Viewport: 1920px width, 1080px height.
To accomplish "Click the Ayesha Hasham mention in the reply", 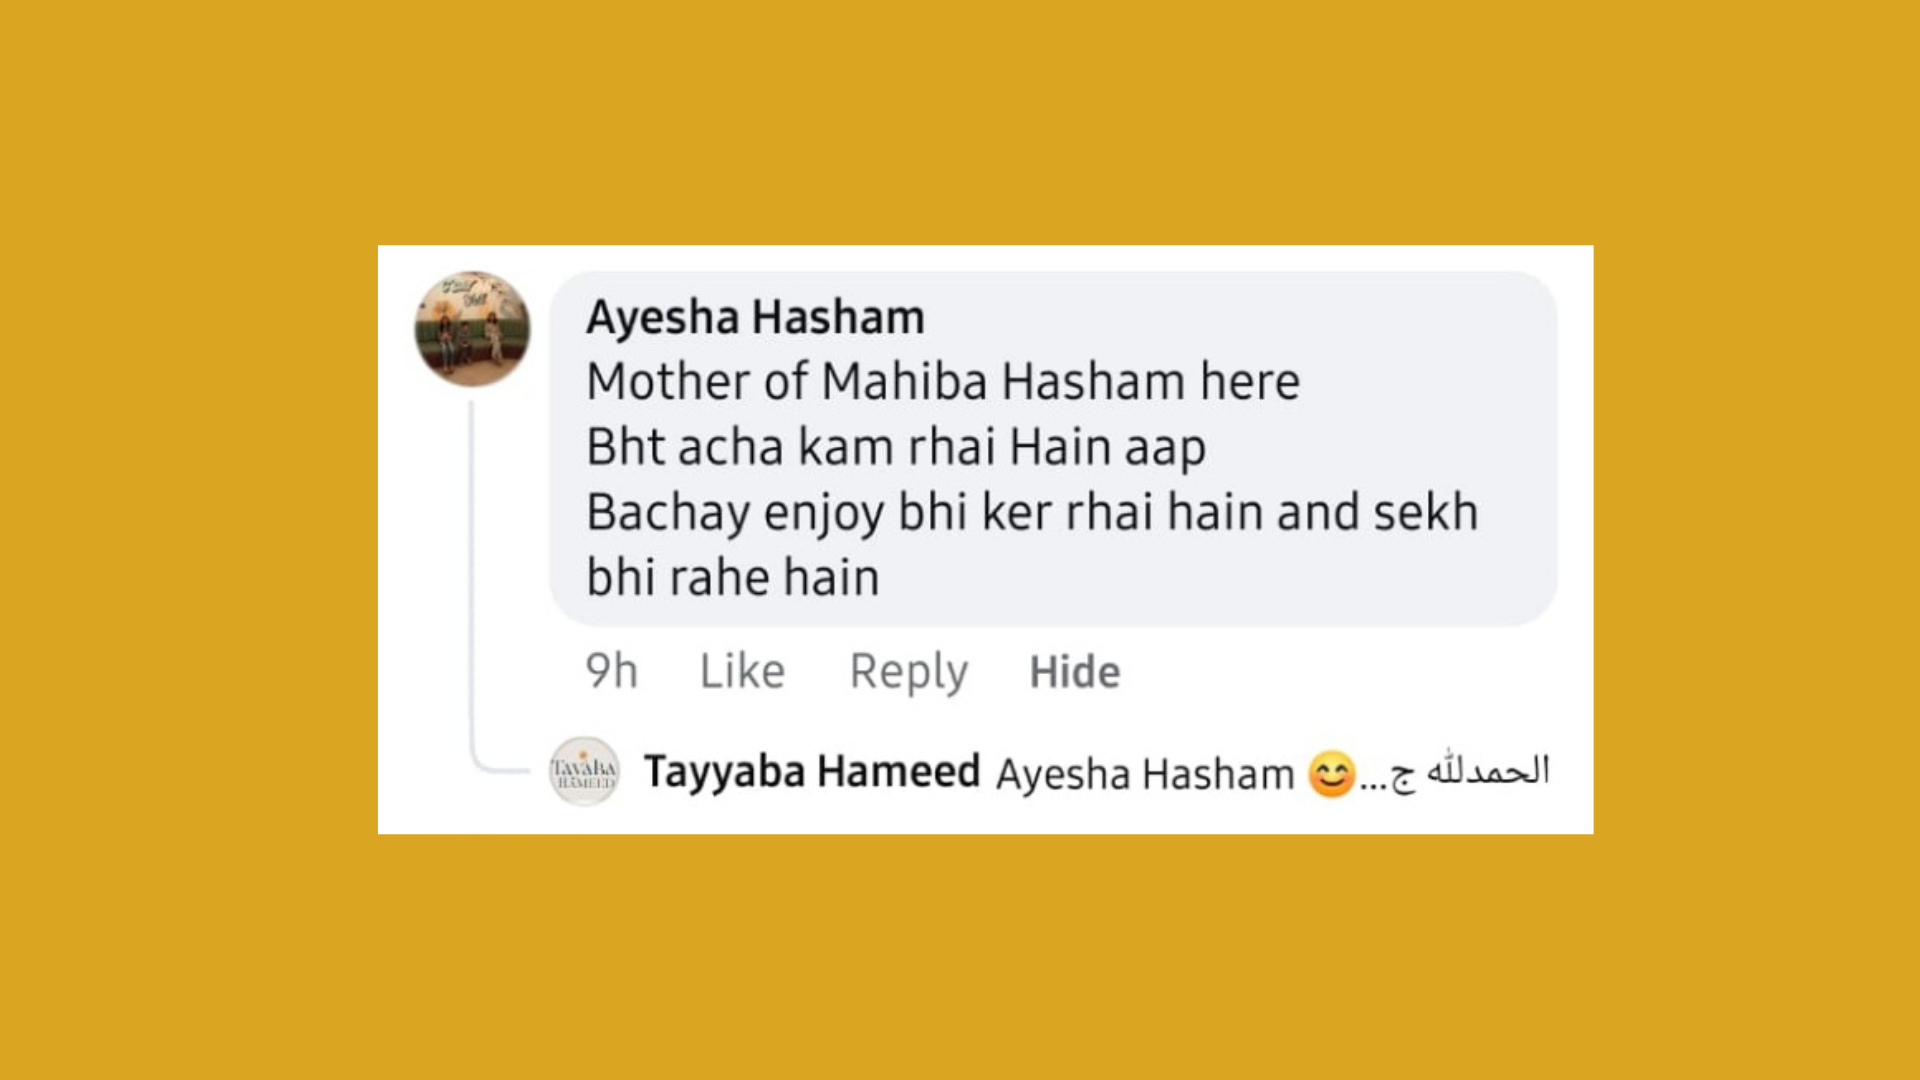I will [1145, 774].
